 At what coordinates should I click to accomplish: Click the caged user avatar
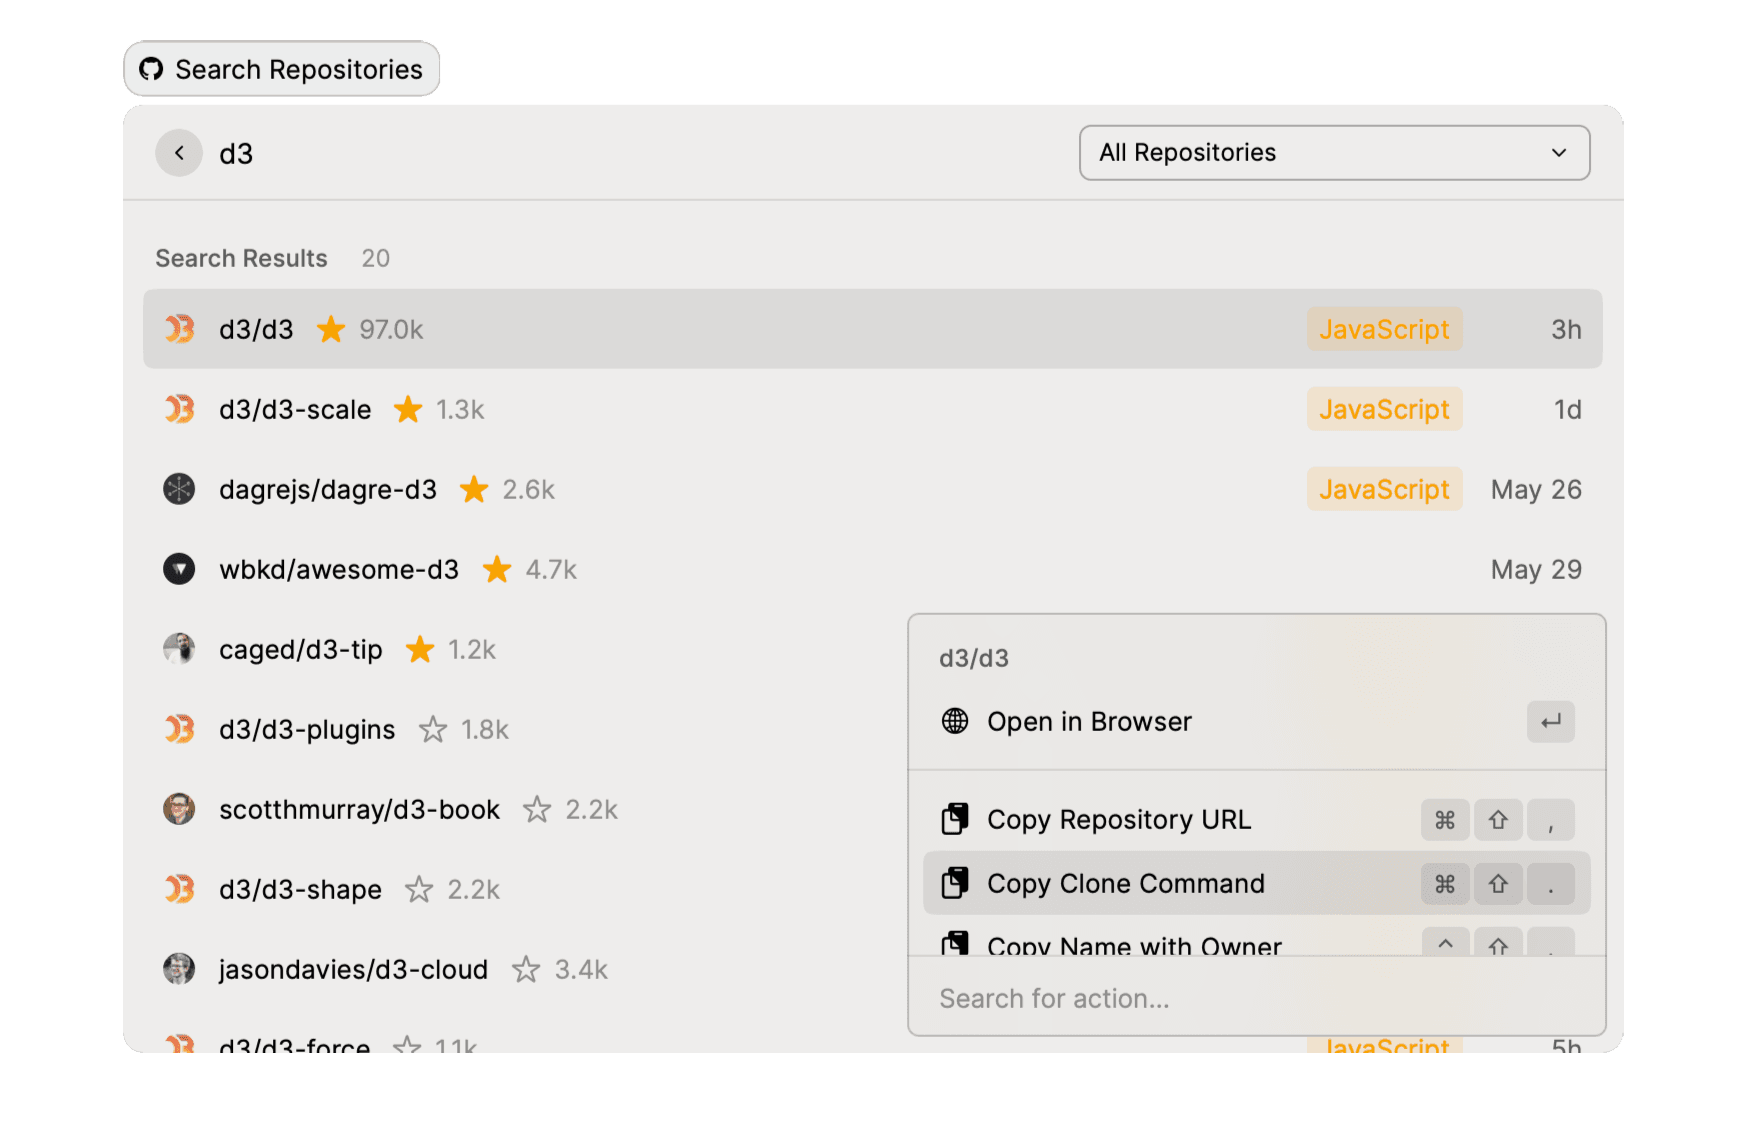click(x=179, y=649)
